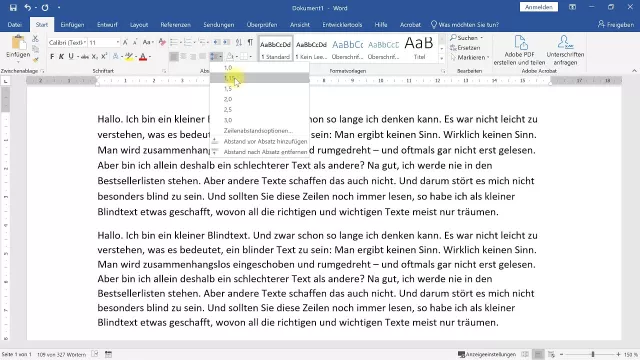Cut selection with the scissors icon
640x360 pixels.
tap(36, 39)
